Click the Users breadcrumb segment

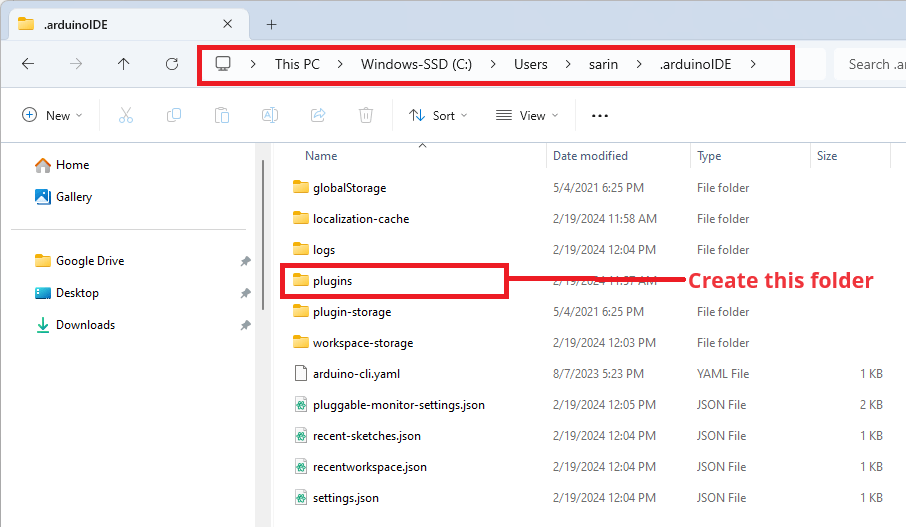point(531,64)
